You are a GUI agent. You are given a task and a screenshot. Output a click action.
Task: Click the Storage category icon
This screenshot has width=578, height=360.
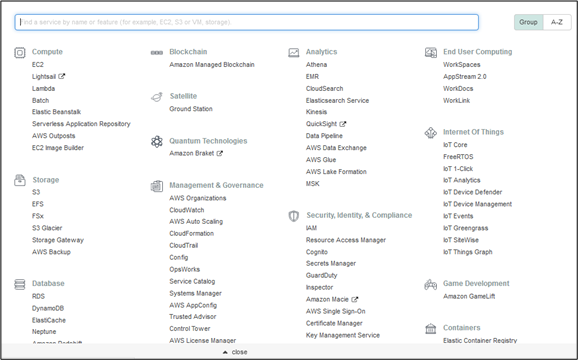(20, 181)
